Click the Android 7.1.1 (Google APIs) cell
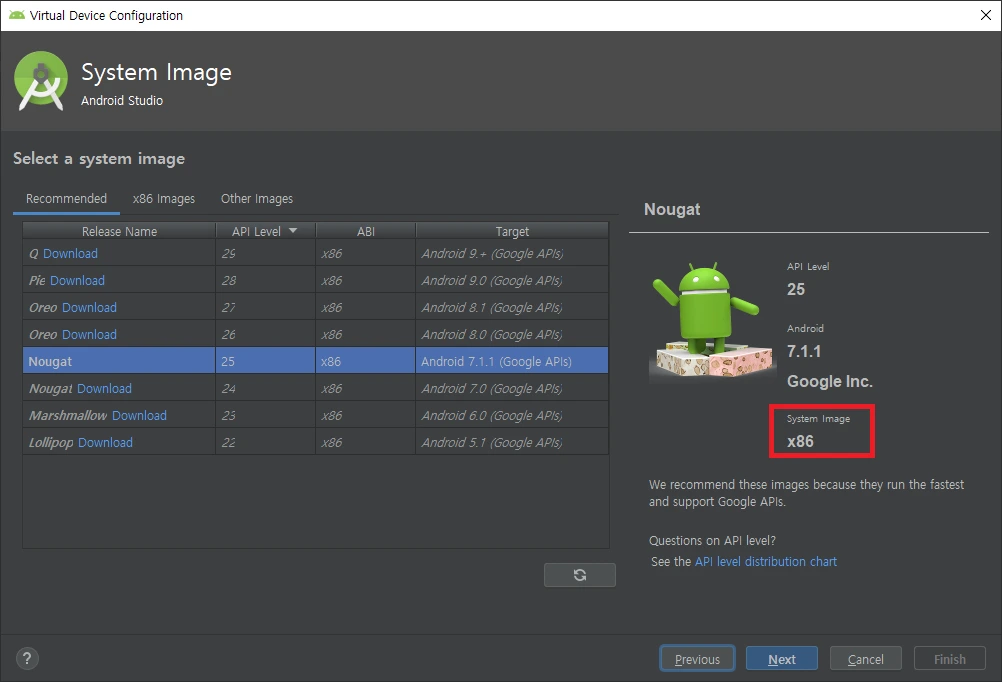 pos(512,361)
